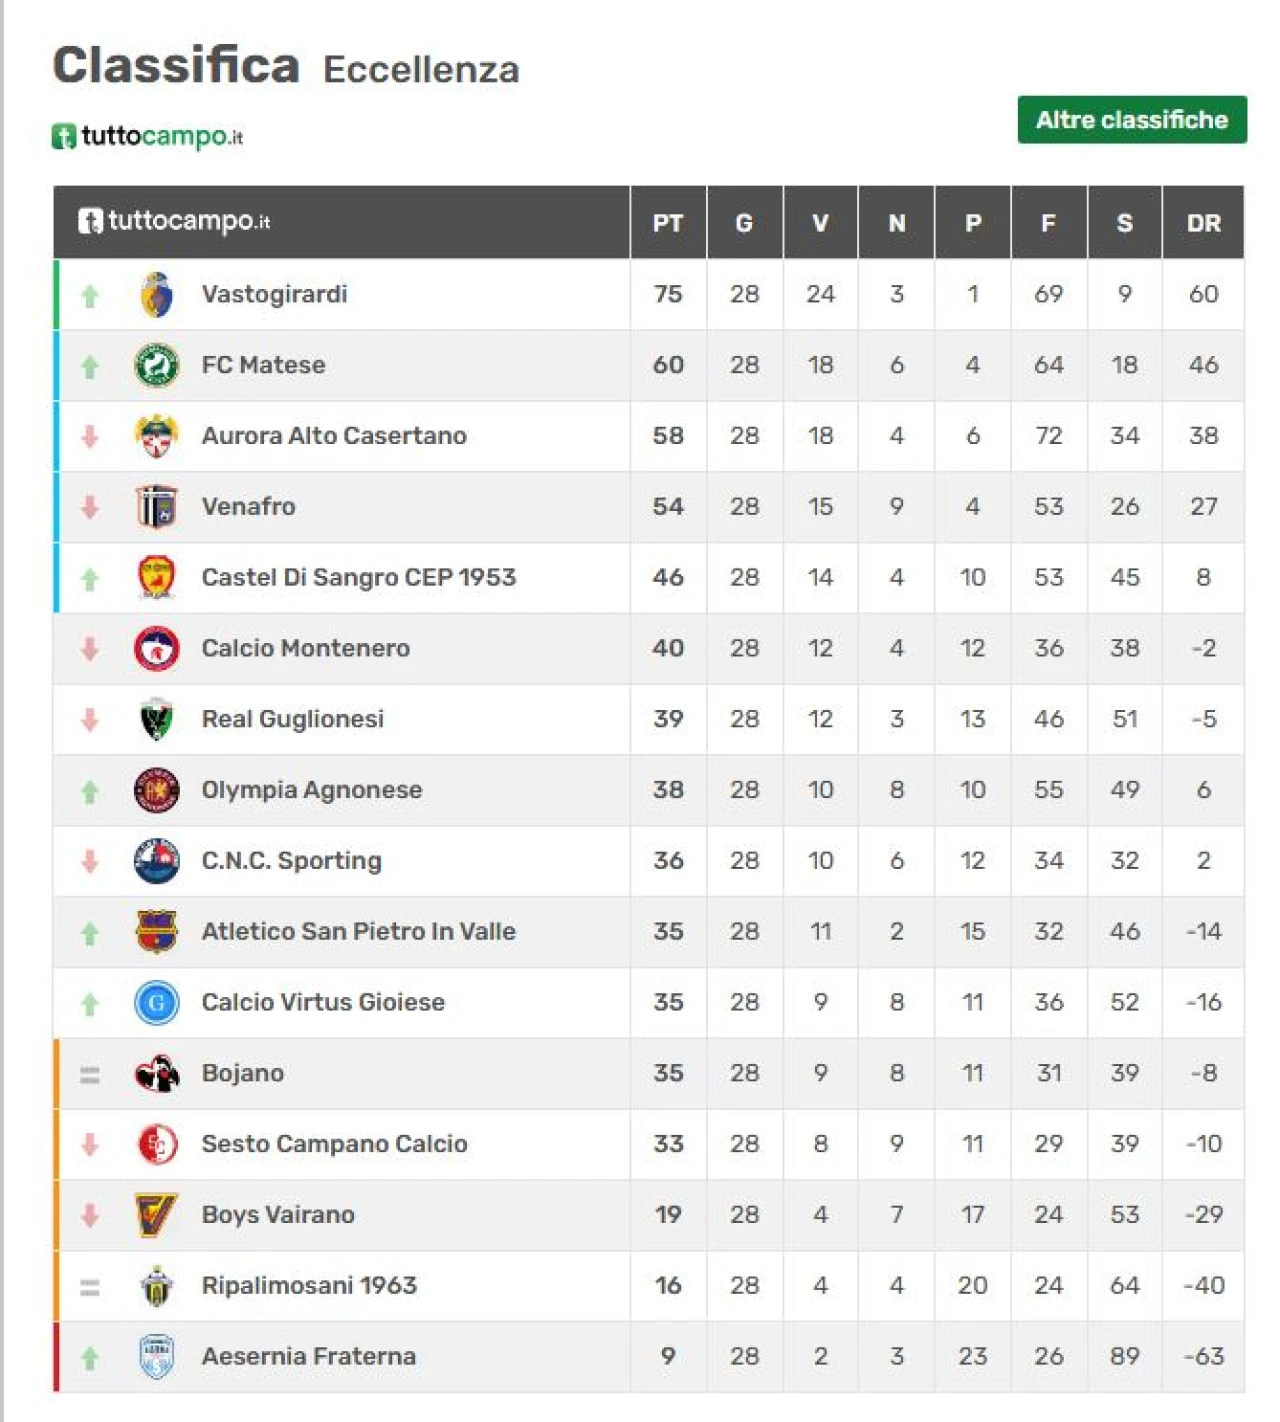1280x1422 pixels.
Task: Click the DR goal difference column header
Action: [x=1204, y=223]
